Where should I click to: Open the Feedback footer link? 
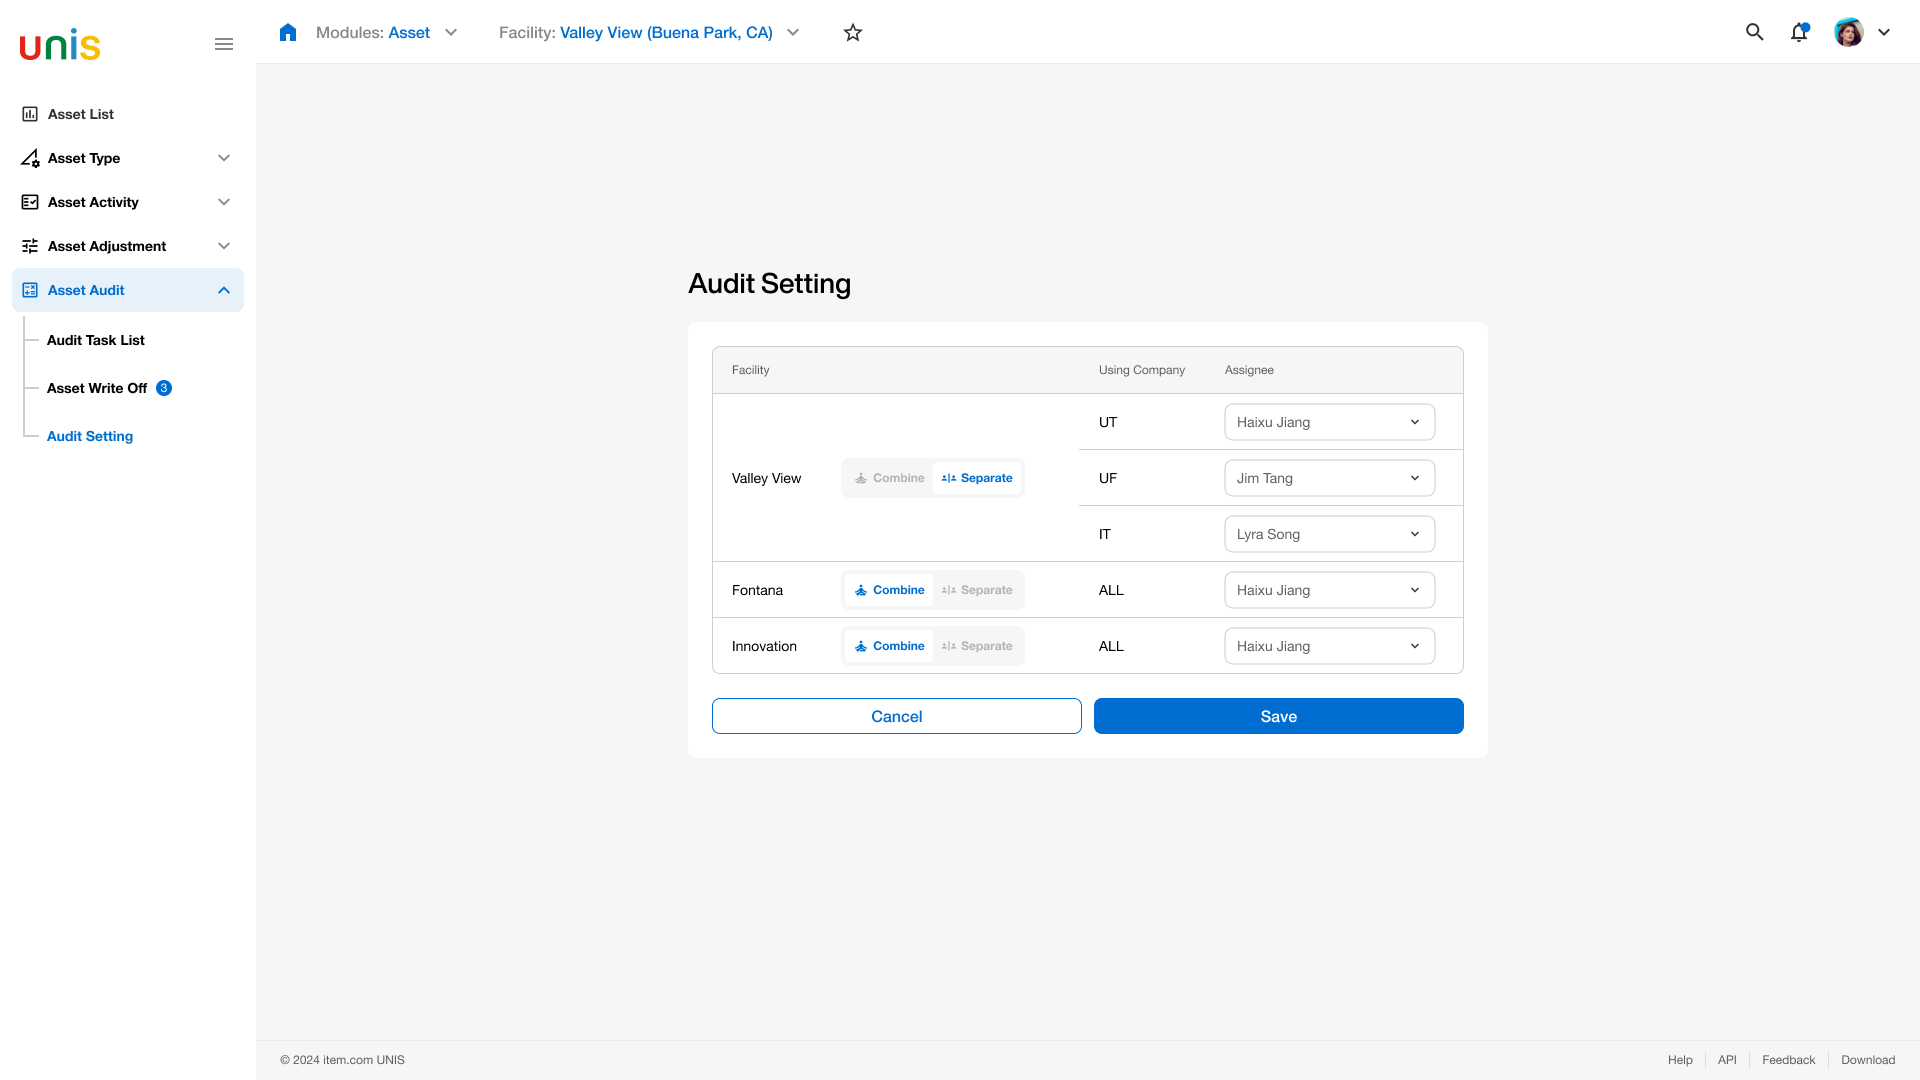(x=1788, y=1060)
